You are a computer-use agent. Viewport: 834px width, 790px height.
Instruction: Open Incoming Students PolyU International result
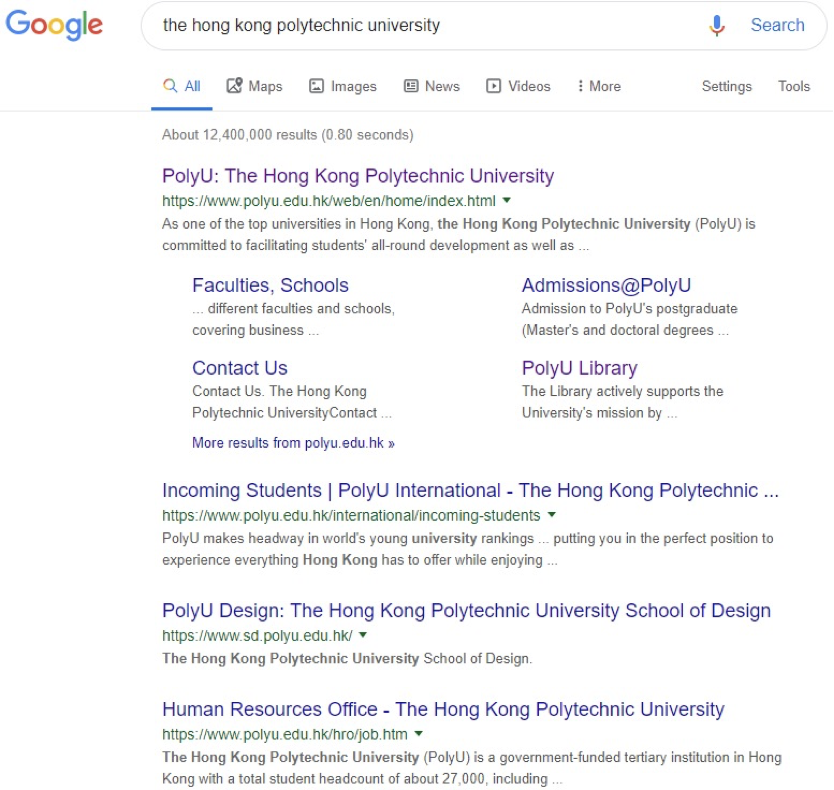(471, 490)
